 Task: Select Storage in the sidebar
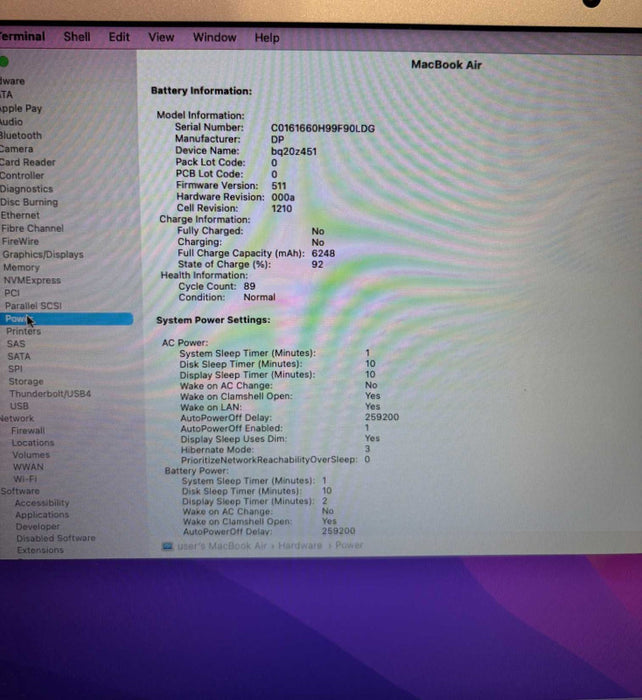pos(26,381)
